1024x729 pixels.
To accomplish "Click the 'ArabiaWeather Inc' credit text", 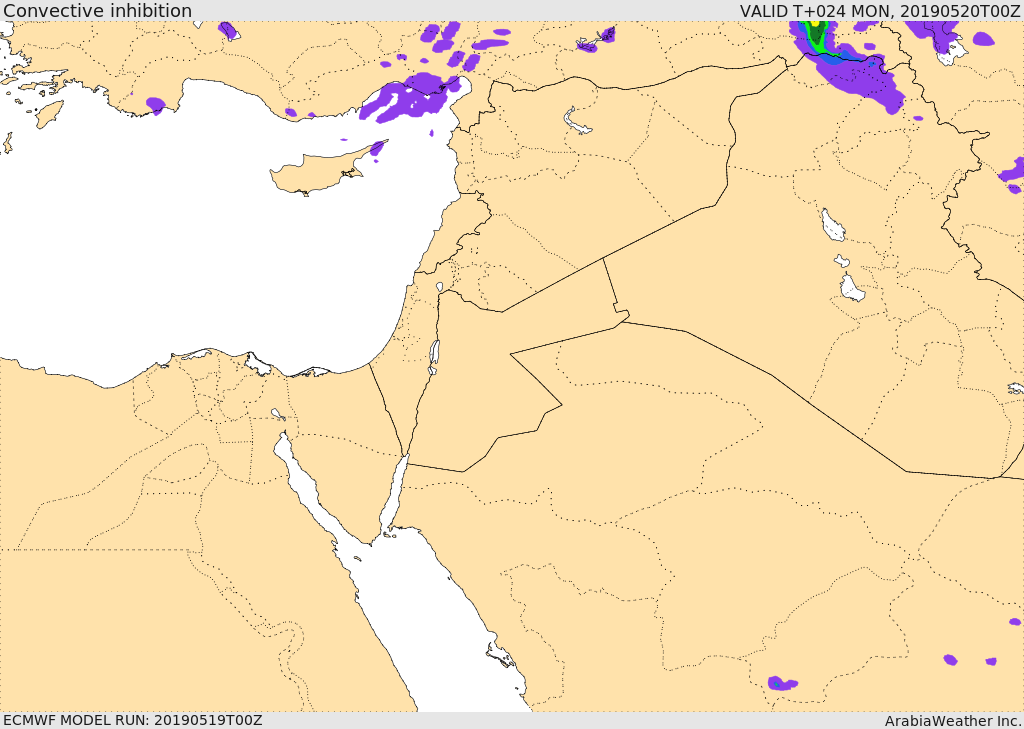I will tap(953, 721).
